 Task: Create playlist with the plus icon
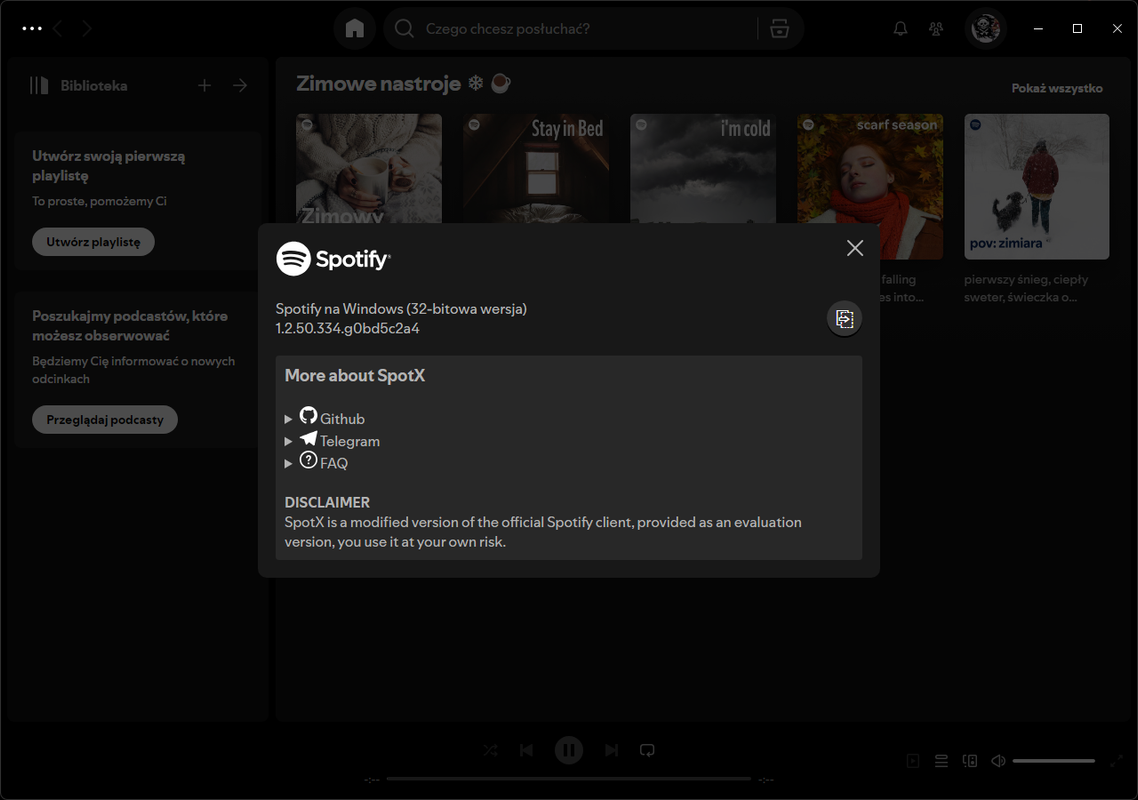click(205, 86)
